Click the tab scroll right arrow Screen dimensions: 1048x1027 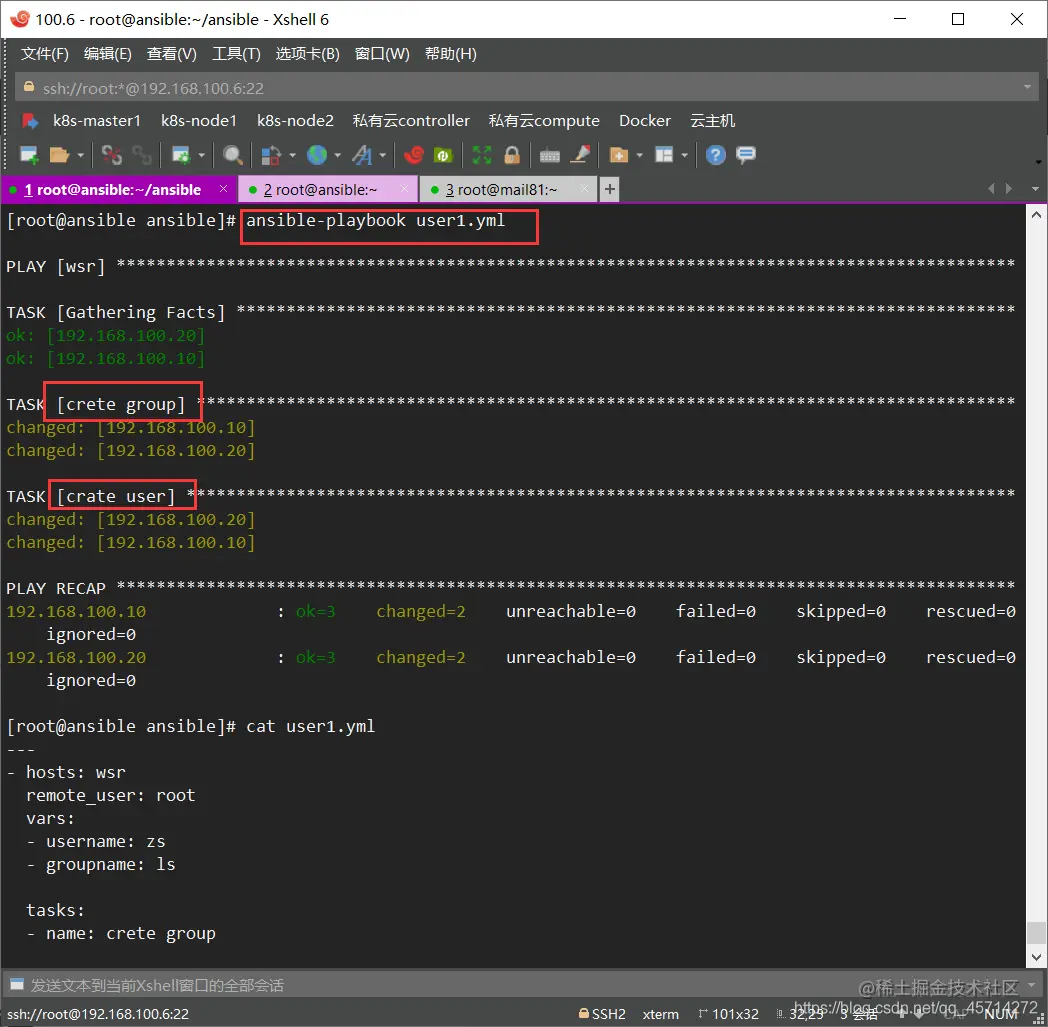[x=1009, y=189]
